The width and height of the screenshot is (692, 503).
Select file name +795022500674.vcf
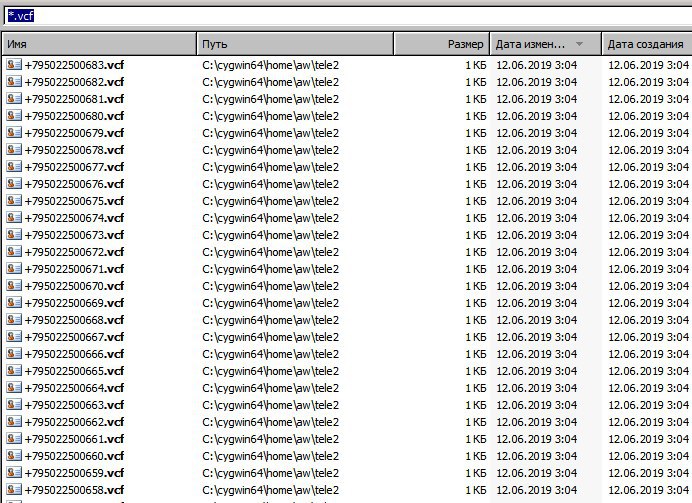74,218
